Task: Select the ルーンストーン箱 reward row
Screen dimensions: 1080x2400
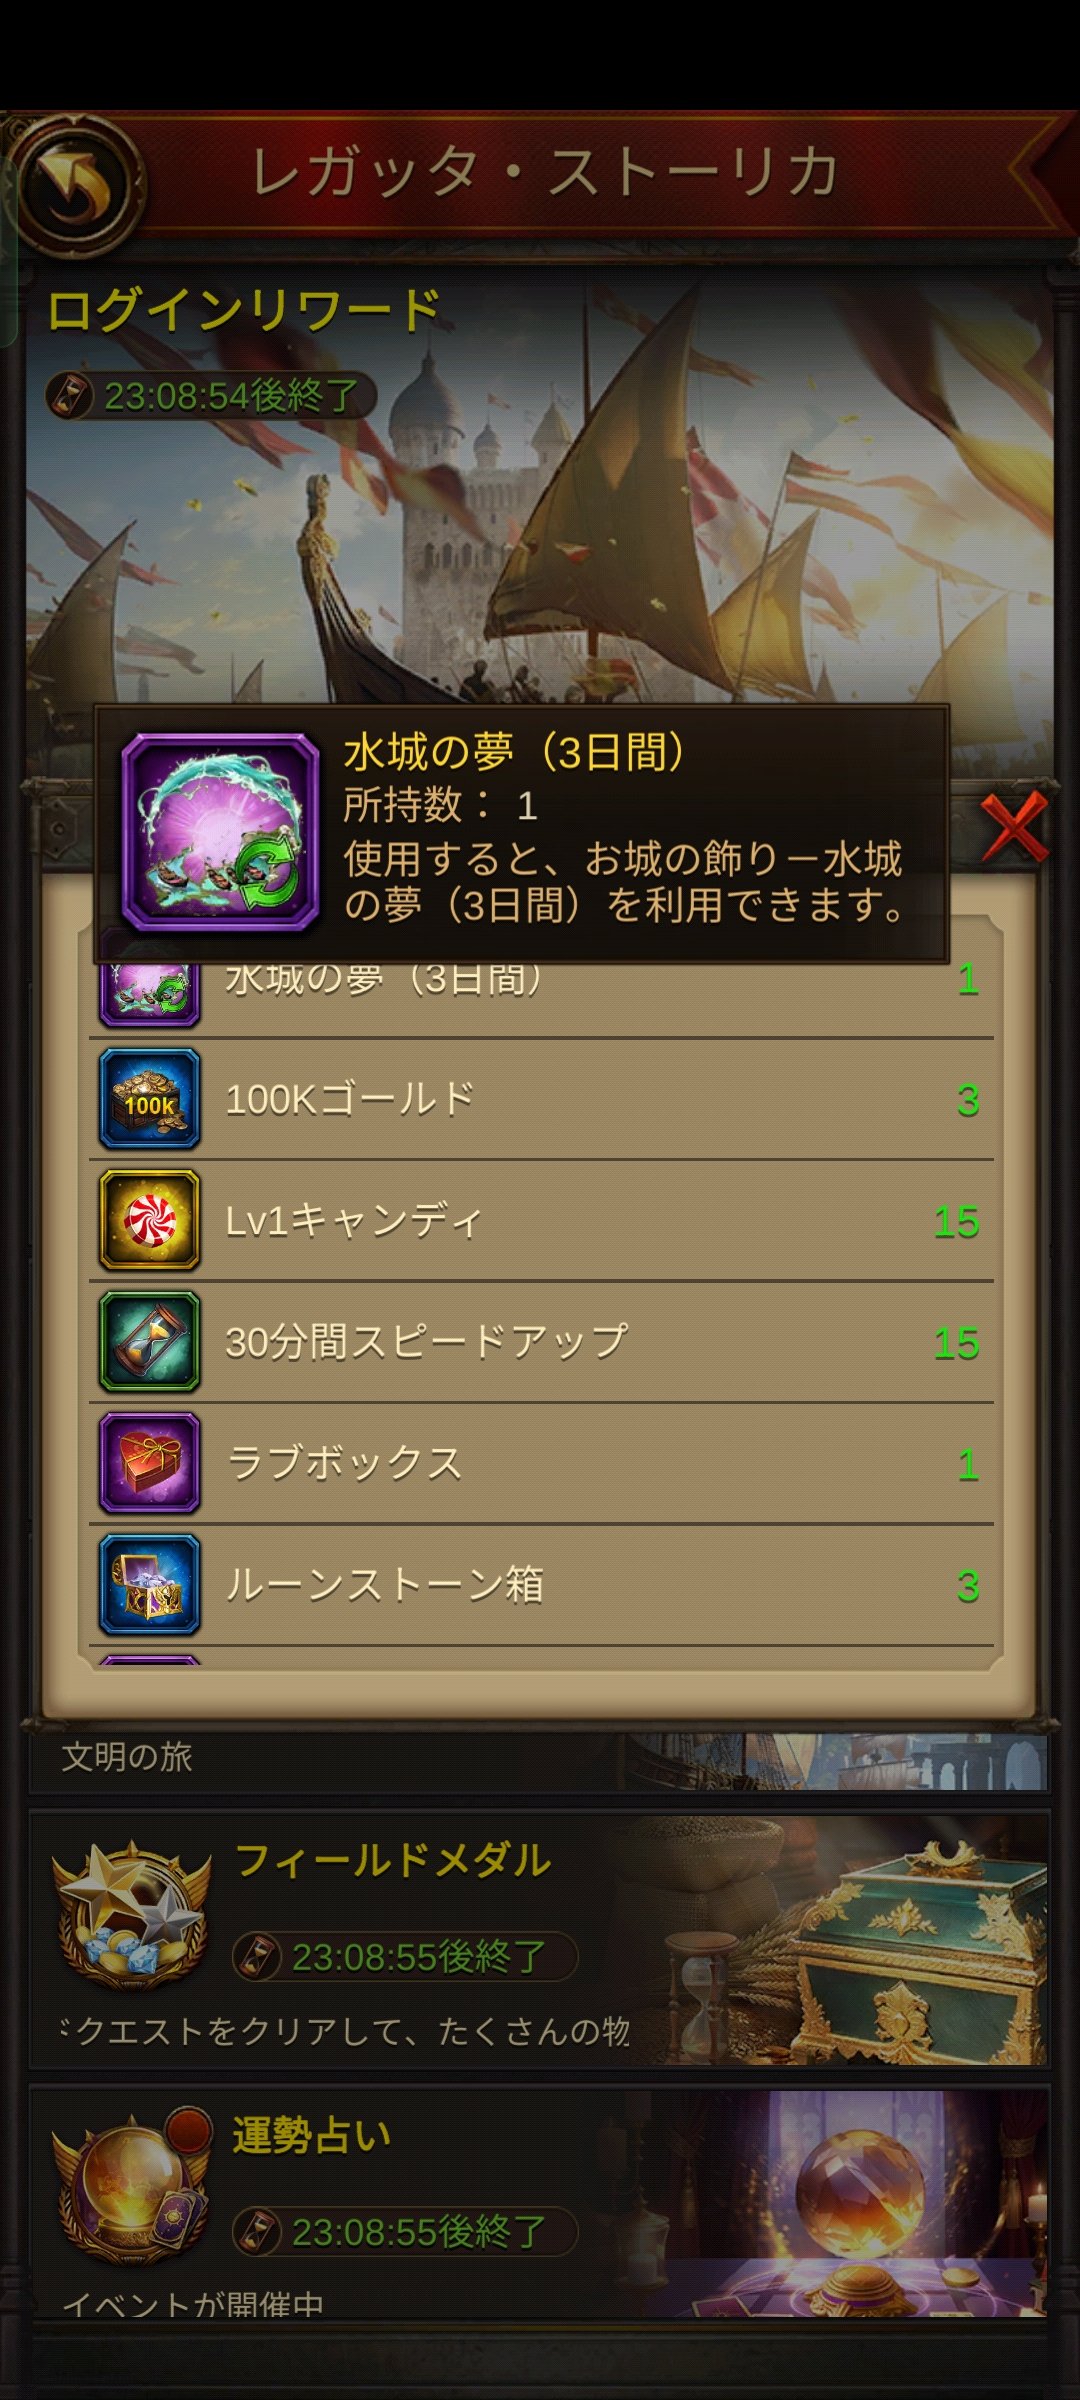Action: [x=541, y=1585]
